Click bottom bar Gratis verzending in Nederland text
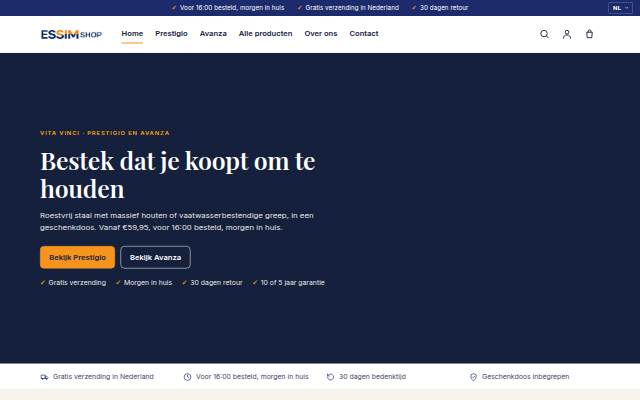Image resolution: width=640 pixels, height=400 pixels. tap(103, 377)
